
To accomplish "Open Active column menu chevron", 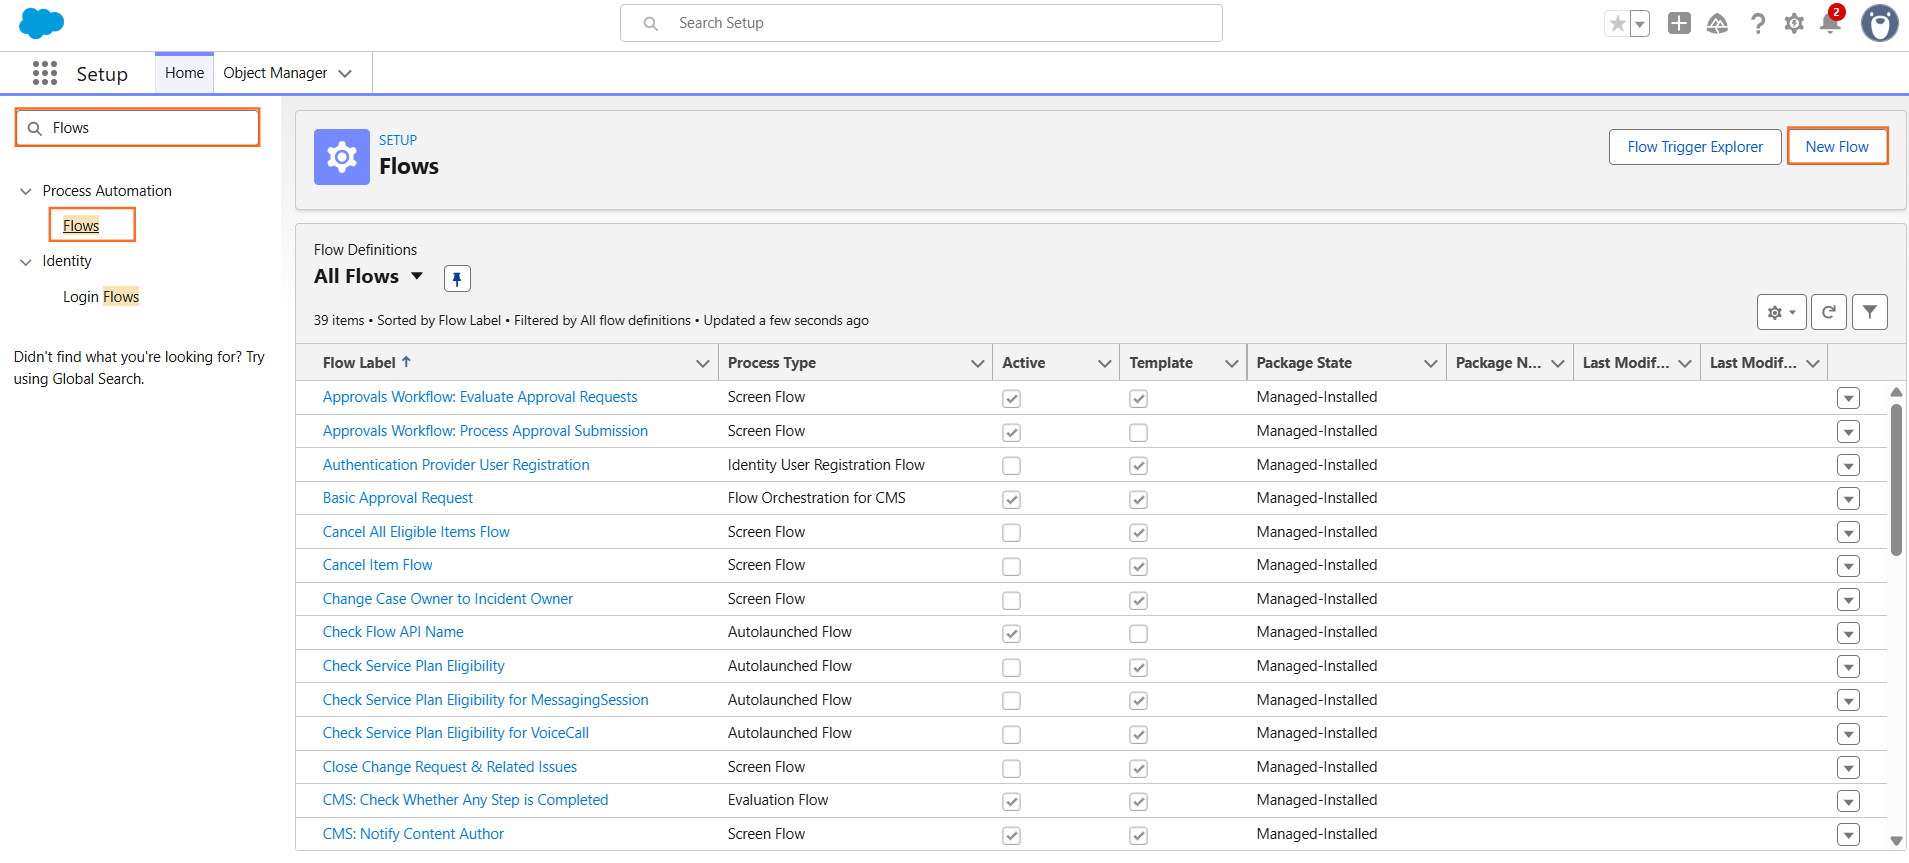I will 1105,363.
